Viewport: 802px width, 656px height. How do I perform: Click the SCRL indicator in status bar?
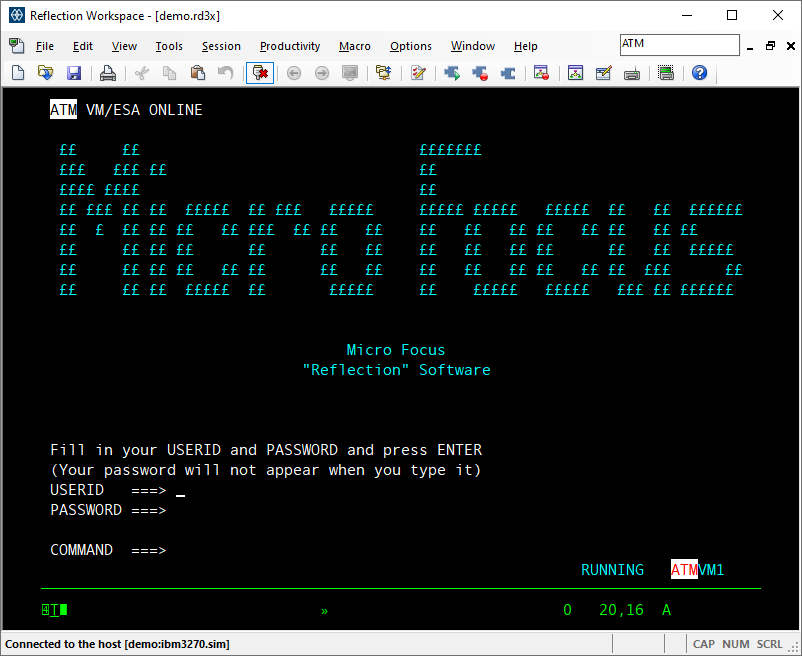click(x=769, y=644)
